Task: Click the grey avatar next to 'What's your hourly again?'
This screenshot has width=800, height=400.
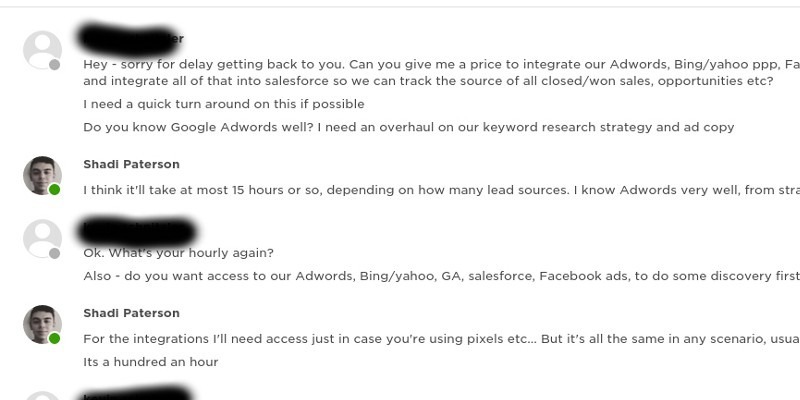Action: 42,238
